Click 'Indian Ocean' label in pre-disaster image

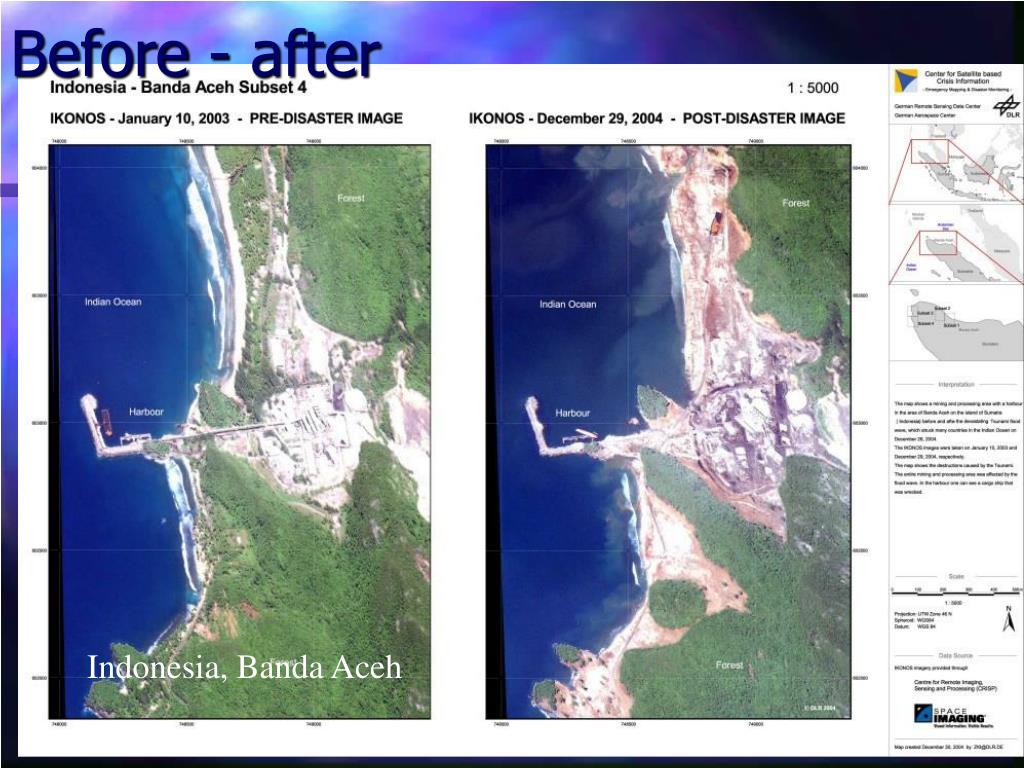pyautogui.click(x=113, y=302)
